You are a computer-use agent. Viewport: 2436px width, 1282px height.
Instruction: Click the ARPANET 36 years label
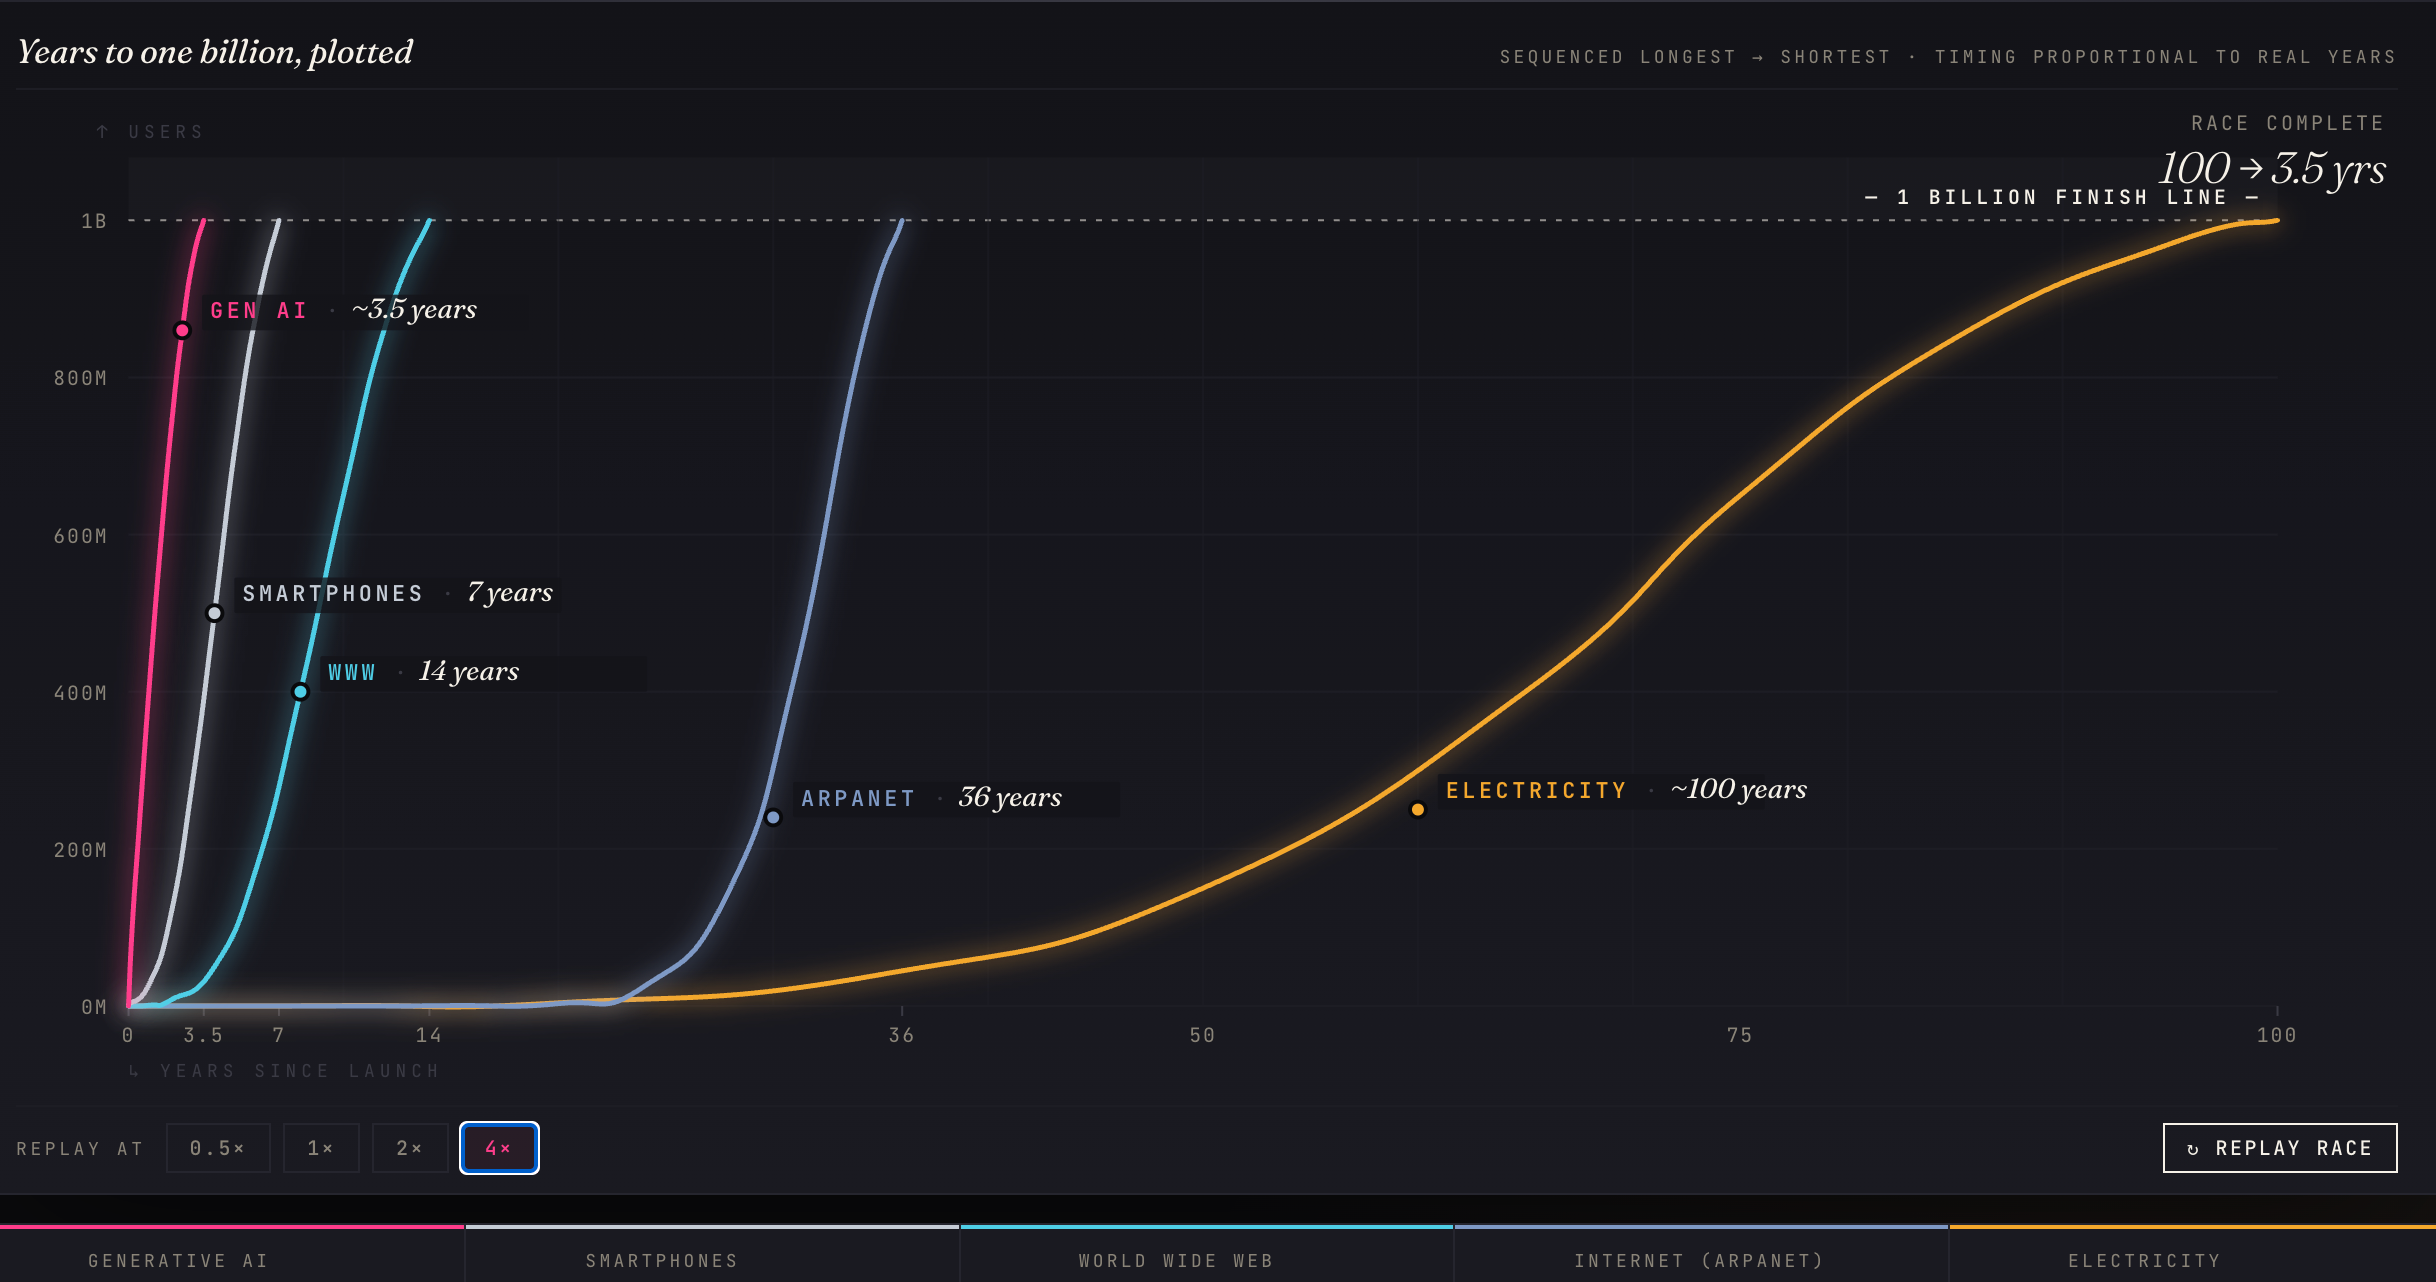[x=931, y=798]
